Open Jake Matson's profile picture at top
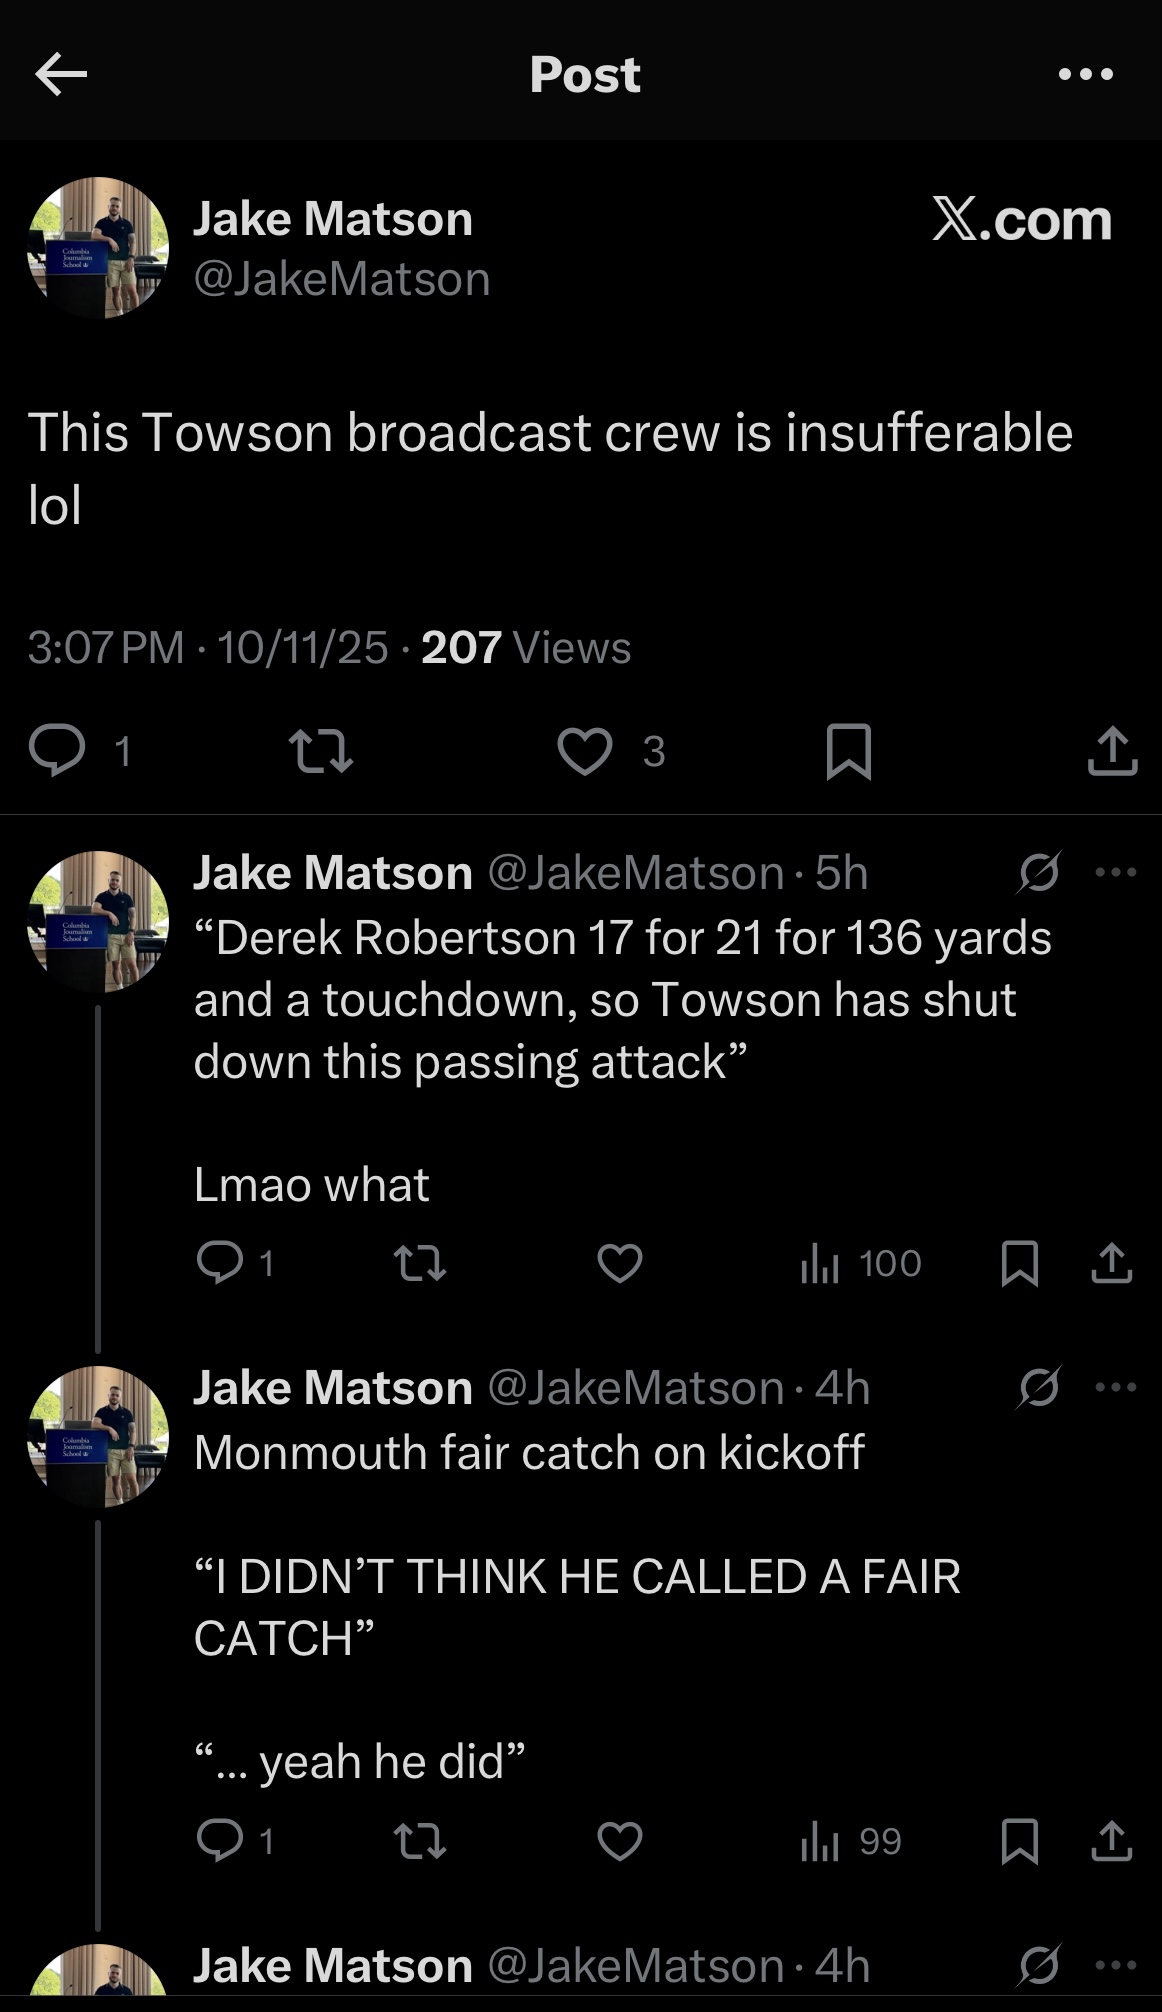Screen dimensions: 1162x2012 98,248
